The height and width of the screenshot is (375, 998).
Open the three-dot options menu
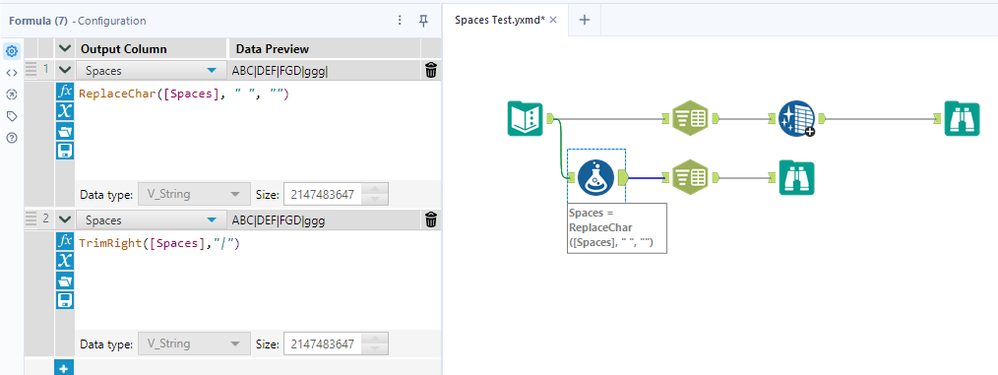[400, 20]
